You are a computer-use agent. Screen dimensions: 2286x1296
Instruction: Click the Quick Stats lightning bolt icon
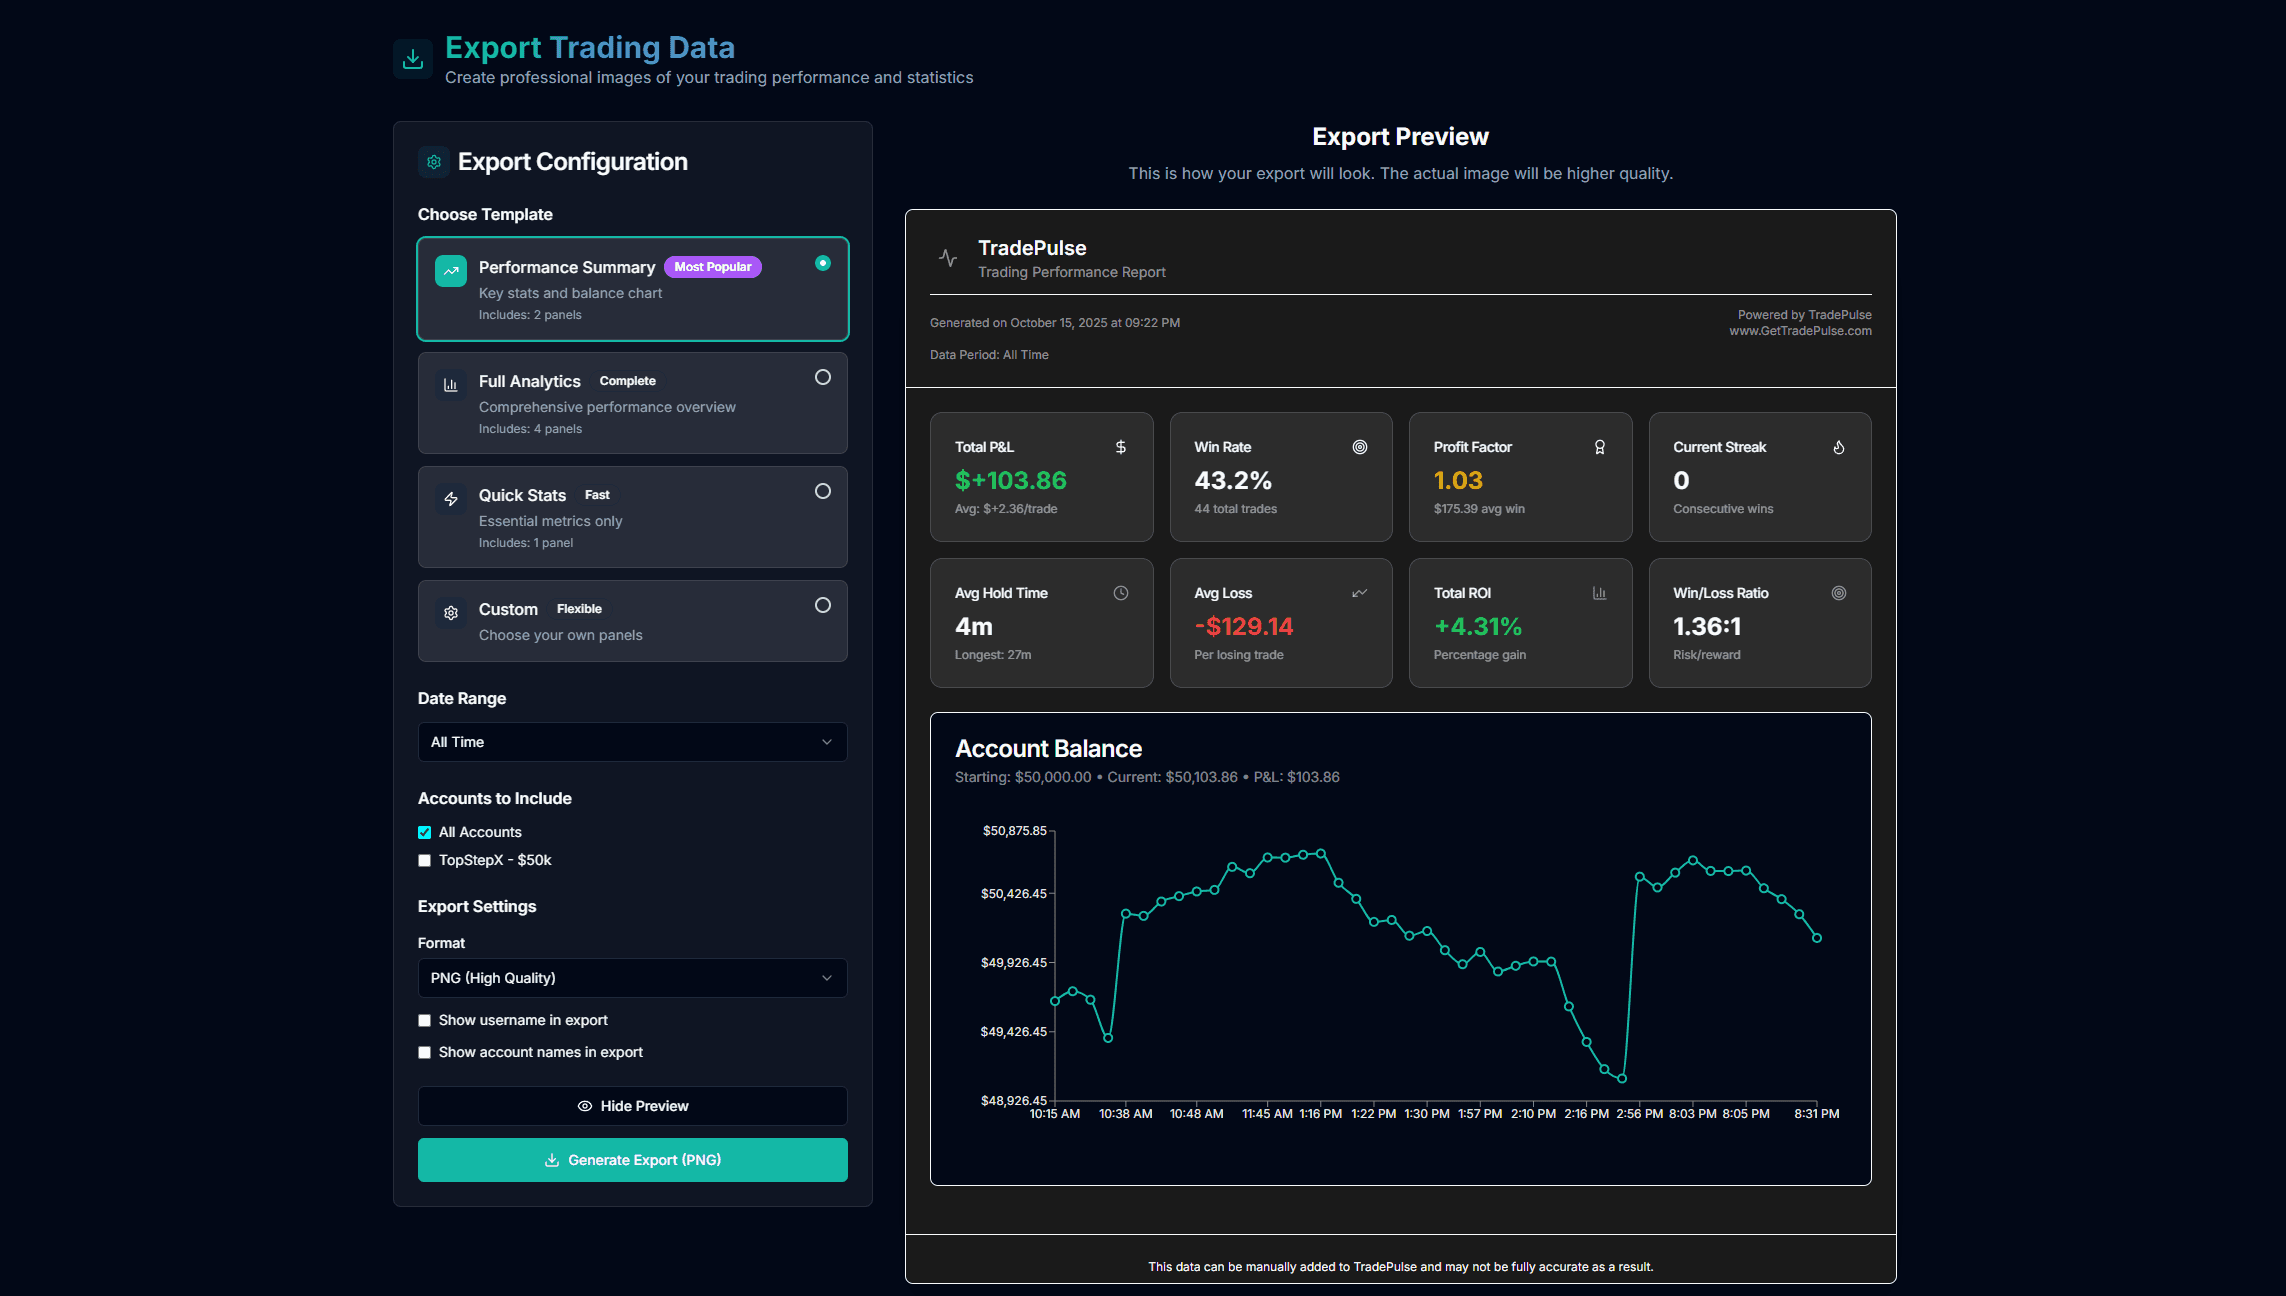451,499
